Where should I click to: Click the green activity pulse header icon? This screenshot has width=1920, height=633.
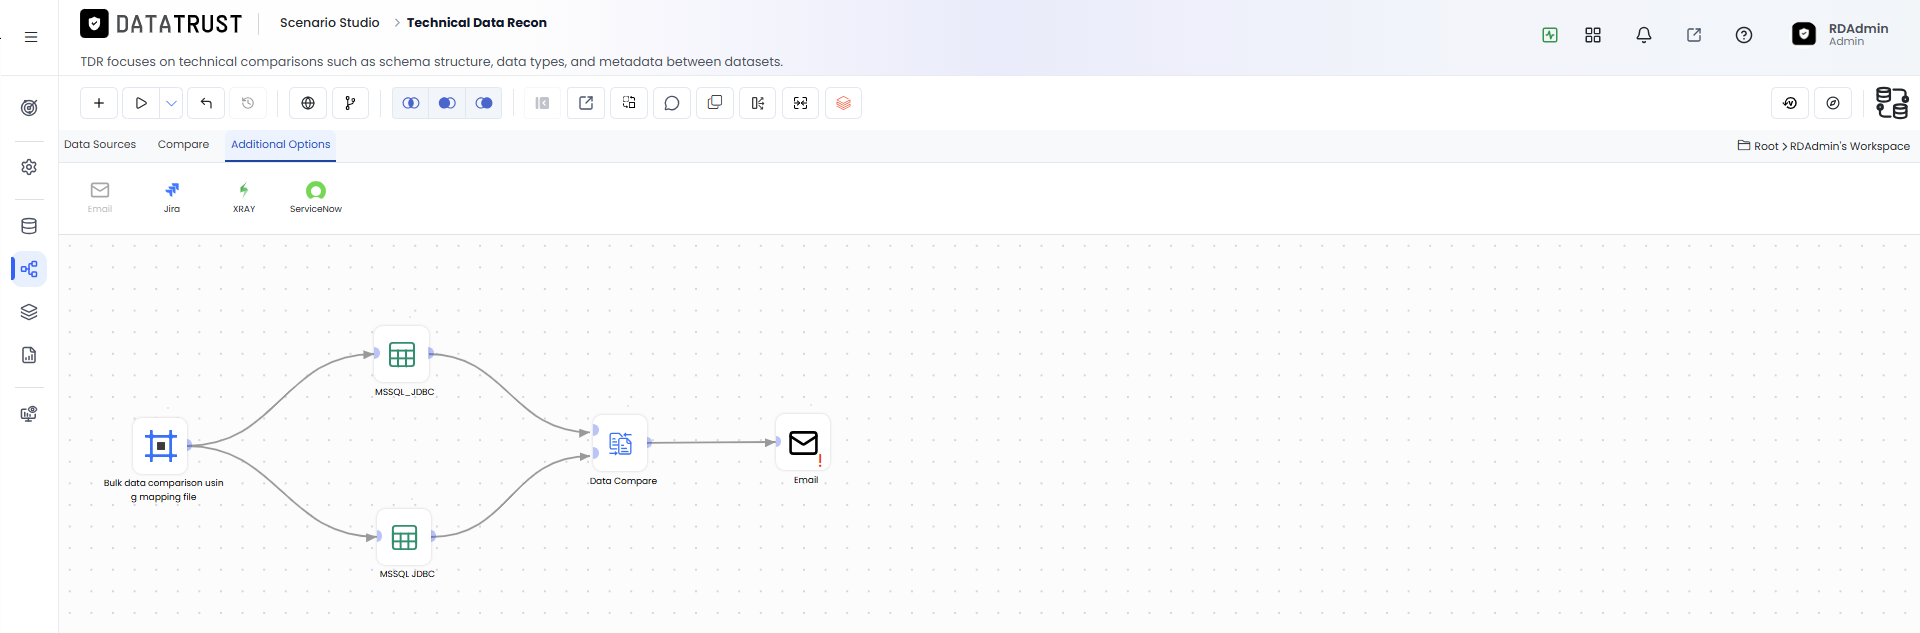click(1550, 35)
